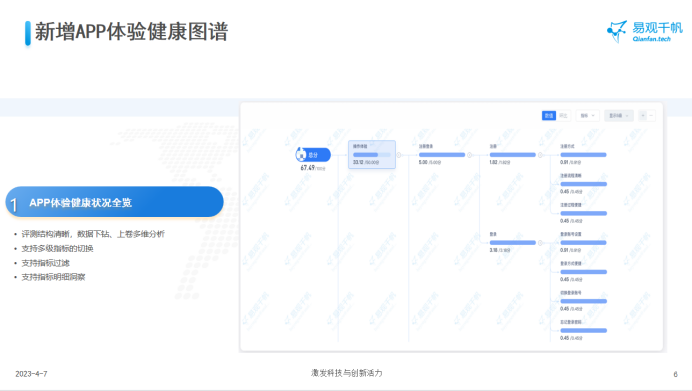Screen dimensions: 692x391
Task: Collapse the circle toggle after the 5.00 bar
Action: [x=470, y=155]
